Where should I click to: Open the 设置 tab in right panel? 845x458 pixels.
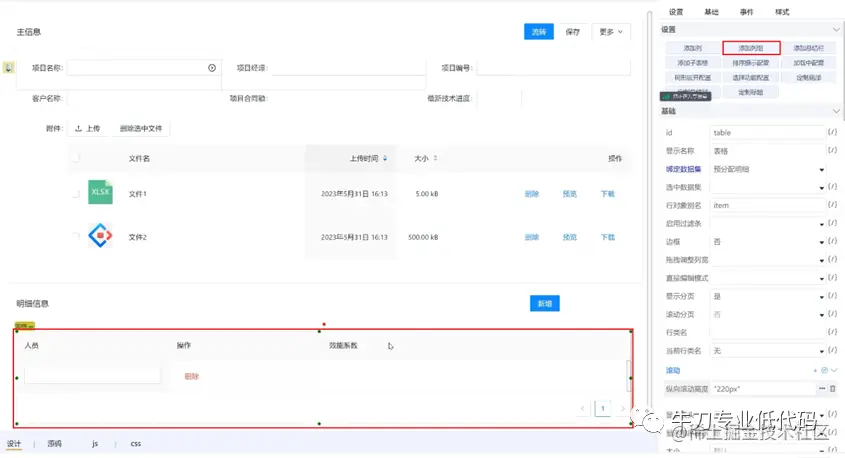click(676, 12)
